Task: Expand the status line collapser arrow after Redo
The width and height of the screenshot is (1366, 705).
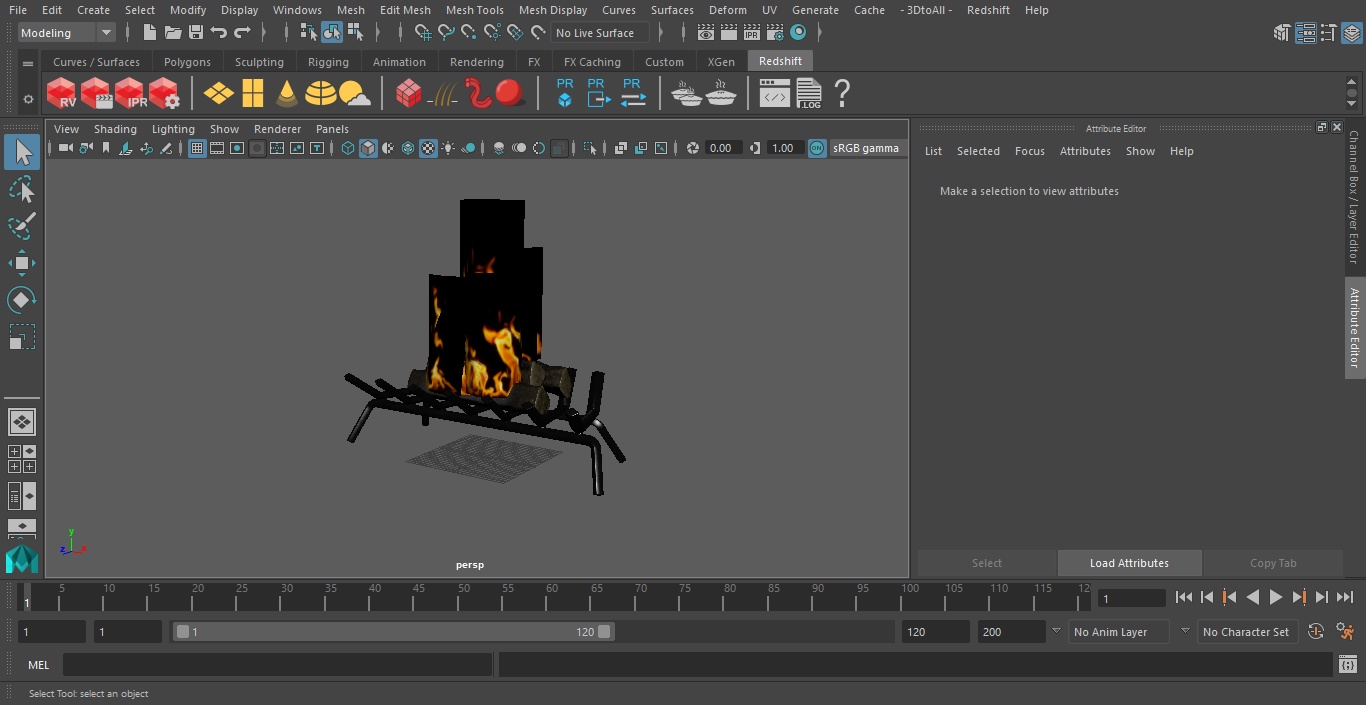Action: [x=264, y=33]
